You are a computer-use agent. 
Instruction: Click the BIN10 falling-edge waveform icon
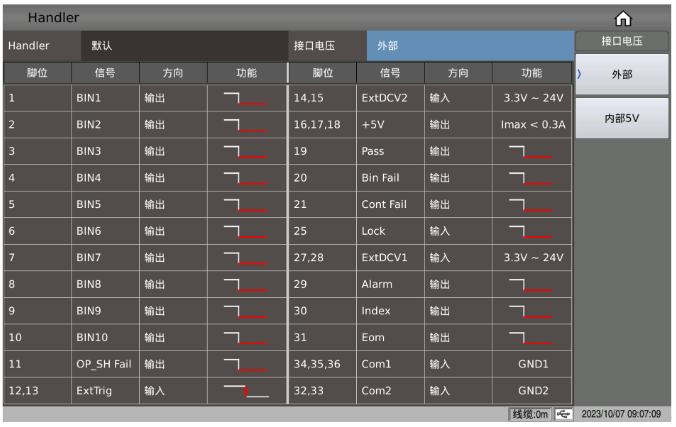245,338
